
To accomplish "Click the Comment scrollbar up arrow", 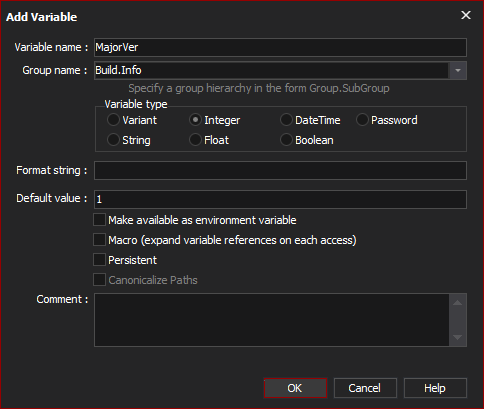I will coord(458,303).
